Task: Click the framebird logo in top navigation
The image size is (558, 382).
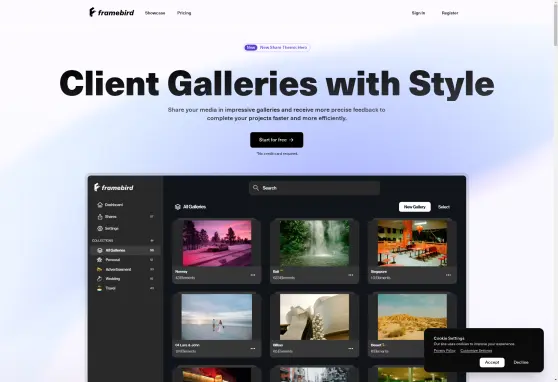Action: [x=111, y=12]
